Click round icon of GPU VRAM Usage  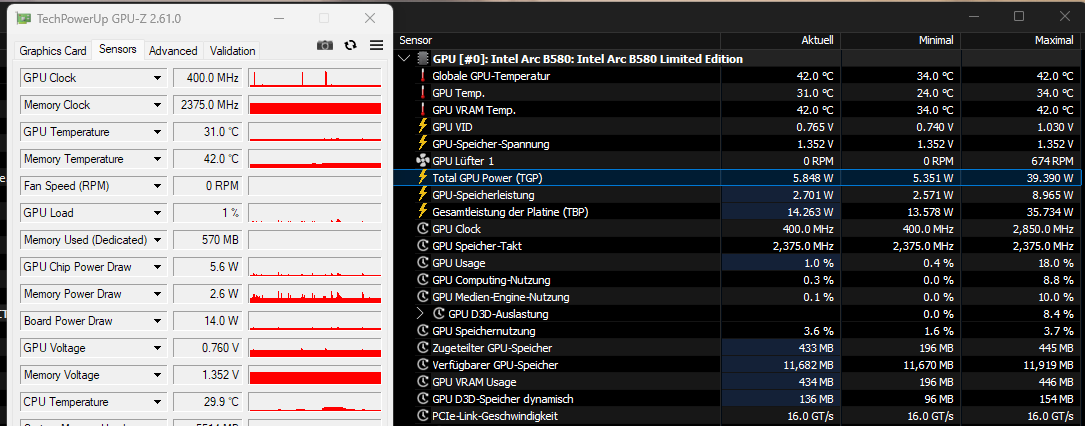tap(423, 382)
